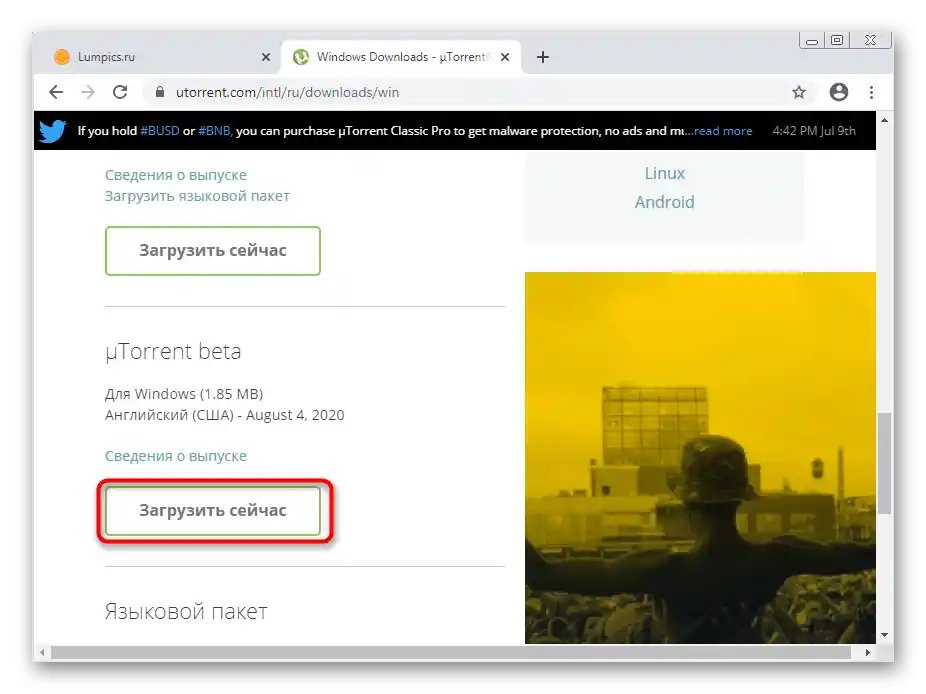
Task: Switch to the Lumpics.ru tab
Action: pos(157,57)
